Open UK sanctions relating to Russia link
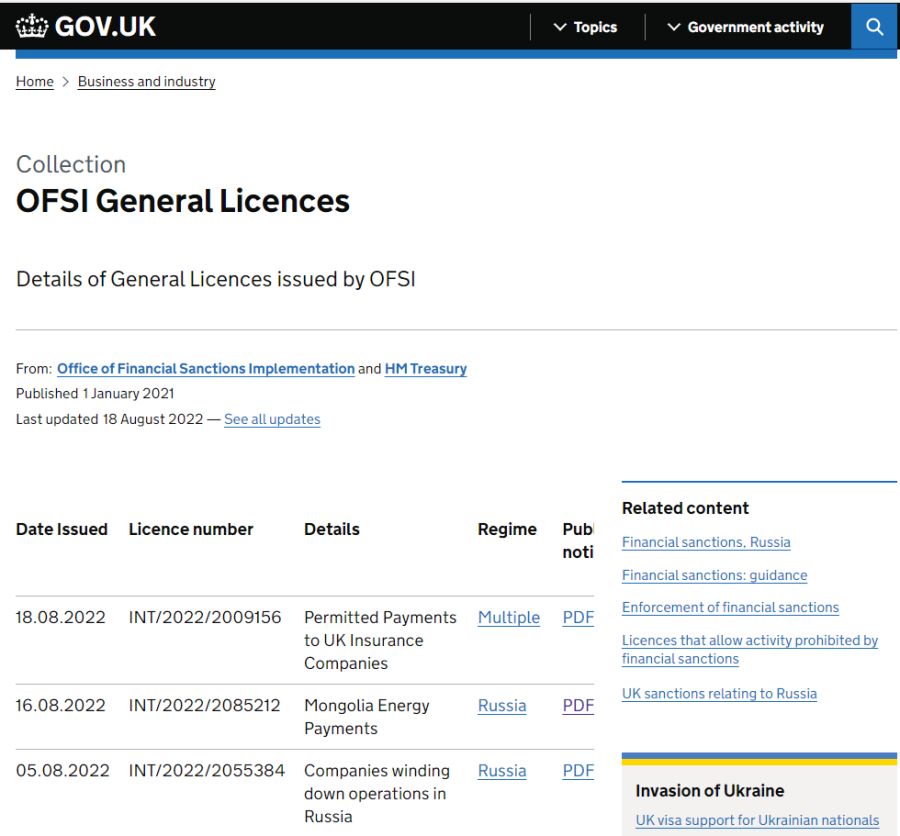The image size is (900, 836). pos(719,694)
